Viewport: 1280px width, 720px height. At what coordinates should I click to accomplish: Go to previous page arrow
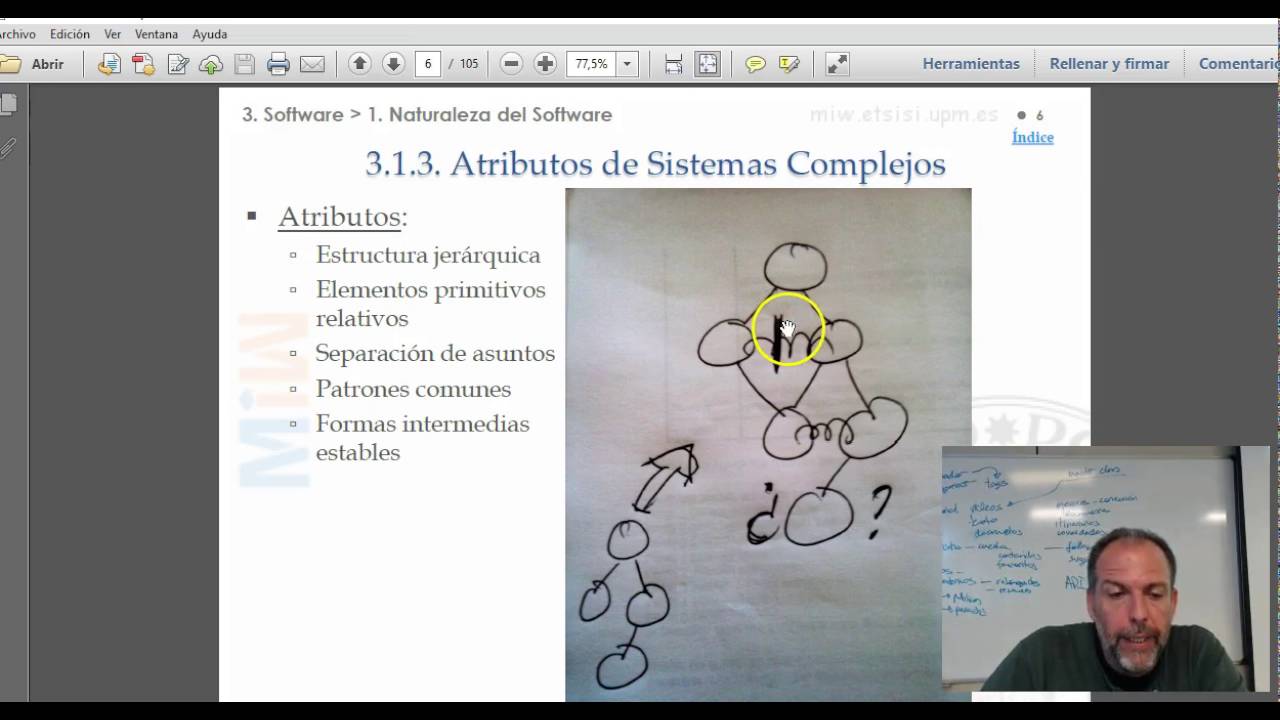[360, 63]
